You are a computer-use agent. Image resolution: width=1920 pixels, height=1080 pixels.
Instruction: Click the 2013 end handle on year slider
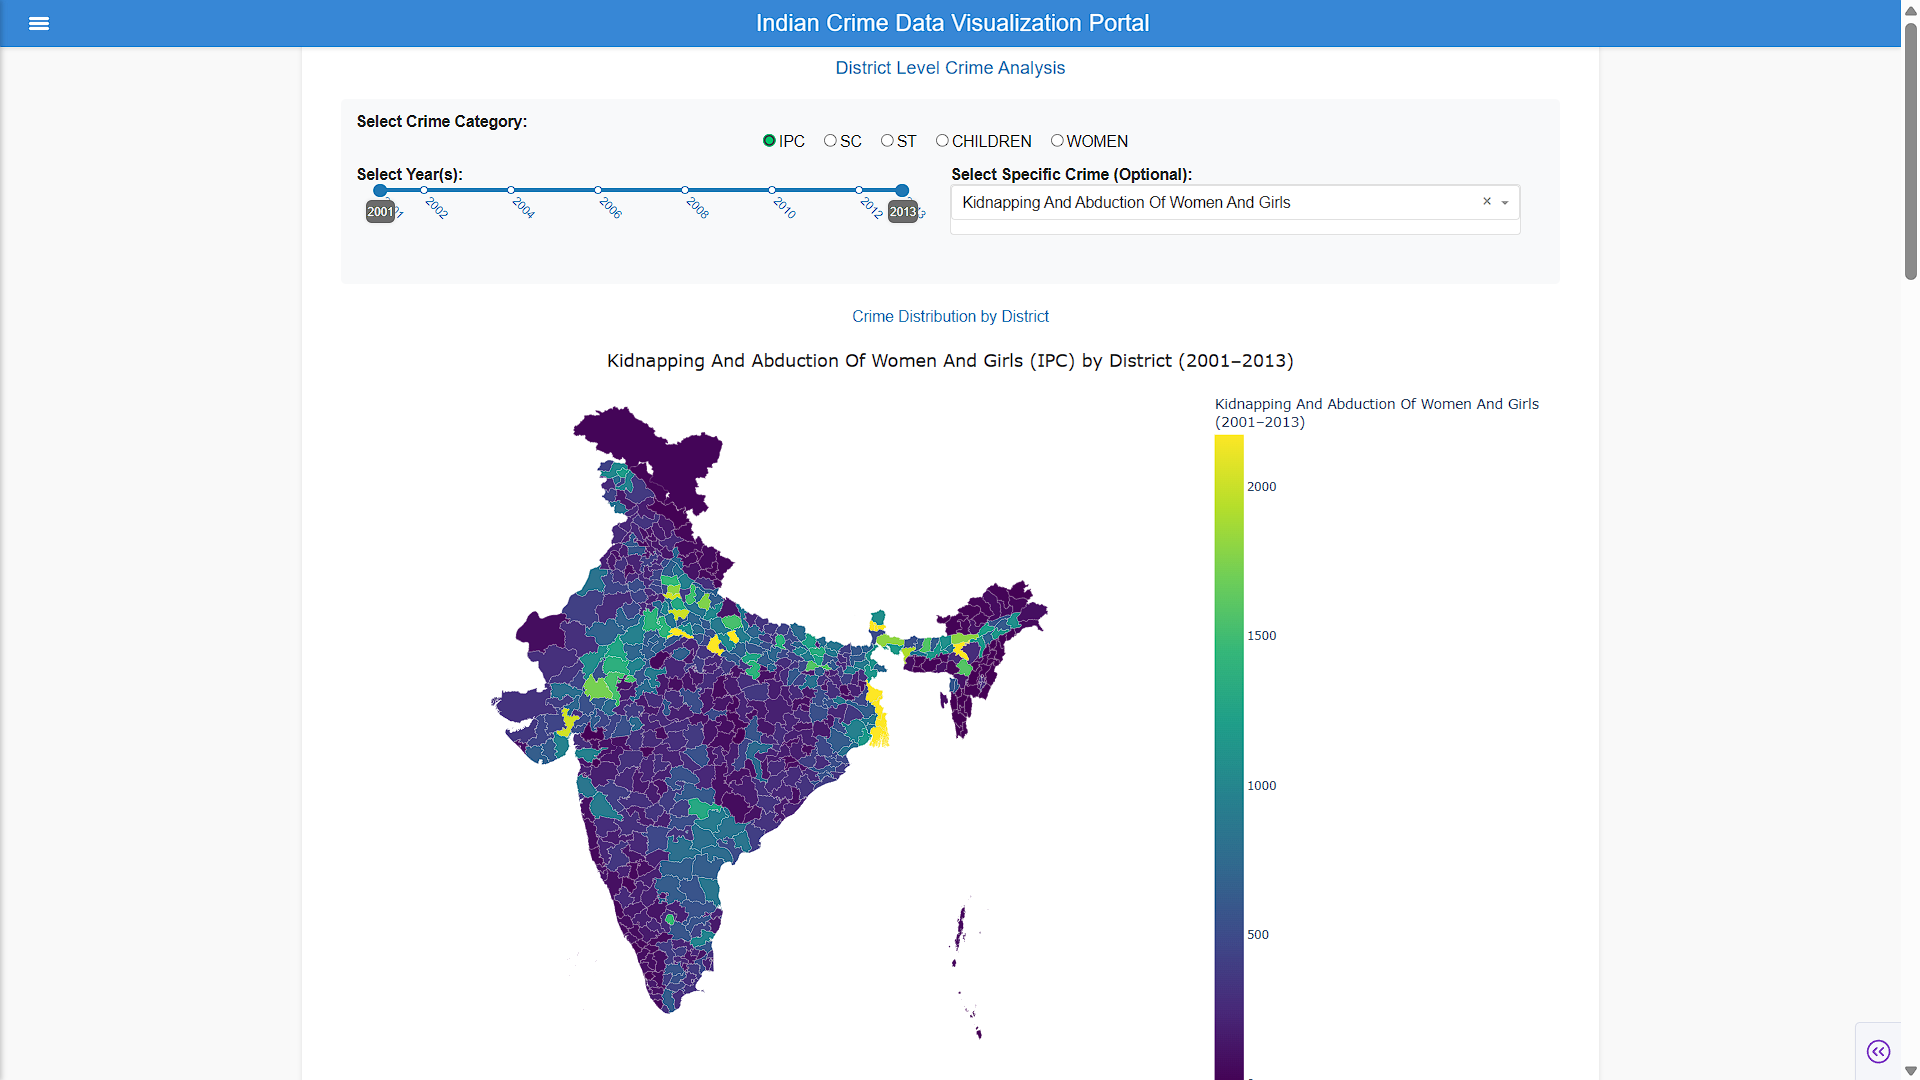(902, 190)
